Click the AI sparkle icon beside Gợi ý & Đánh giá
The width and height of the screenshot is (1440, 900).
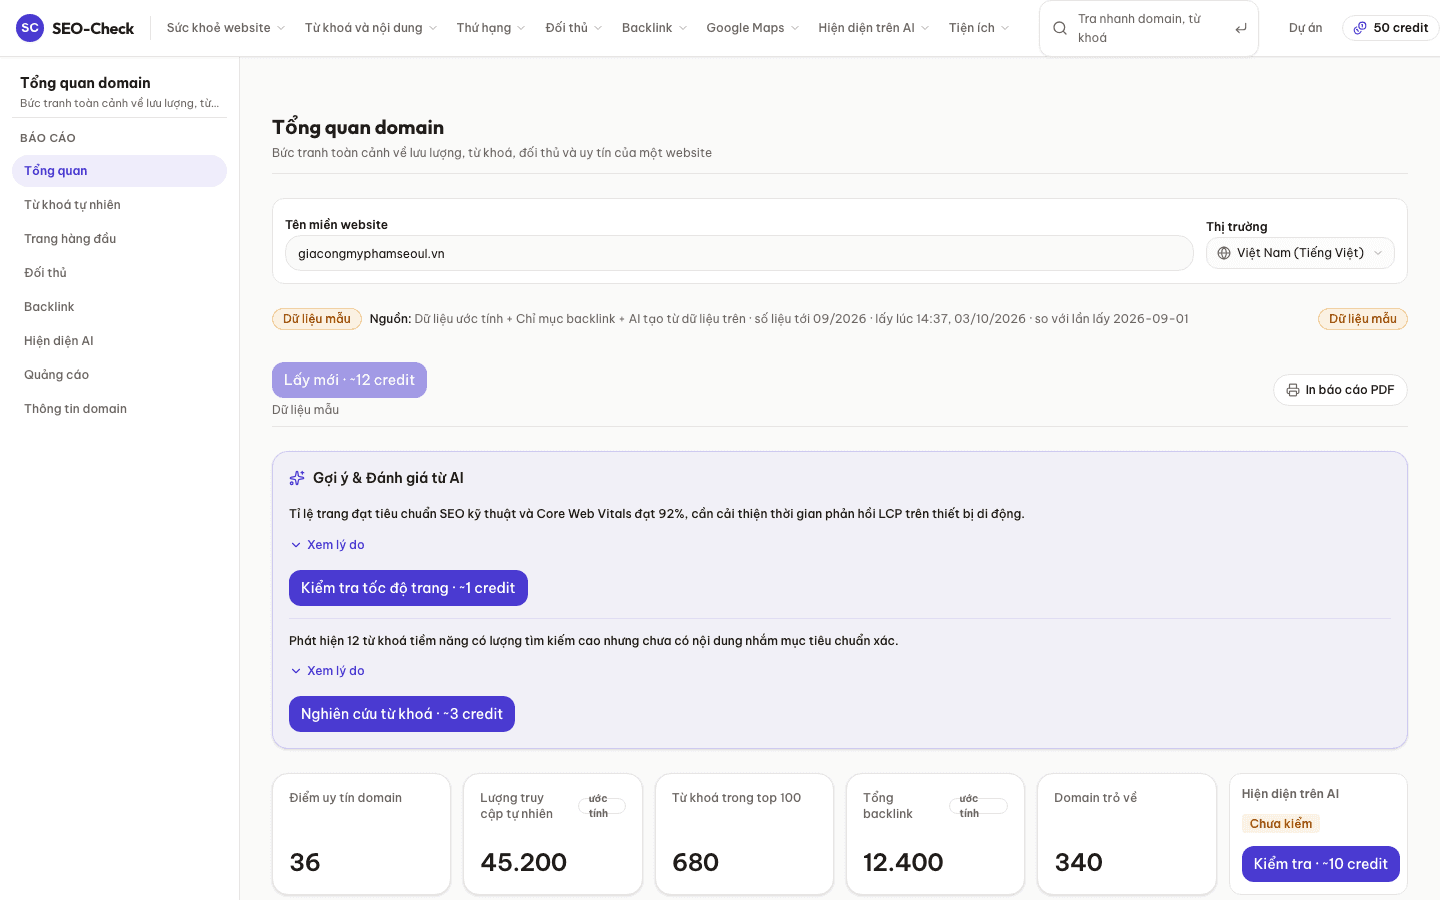click(297, 478)
